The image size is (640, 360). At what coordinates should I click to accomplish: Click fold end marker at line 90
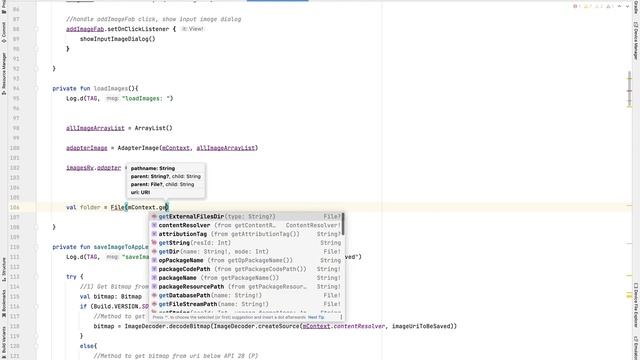click(x=36, y=49)
